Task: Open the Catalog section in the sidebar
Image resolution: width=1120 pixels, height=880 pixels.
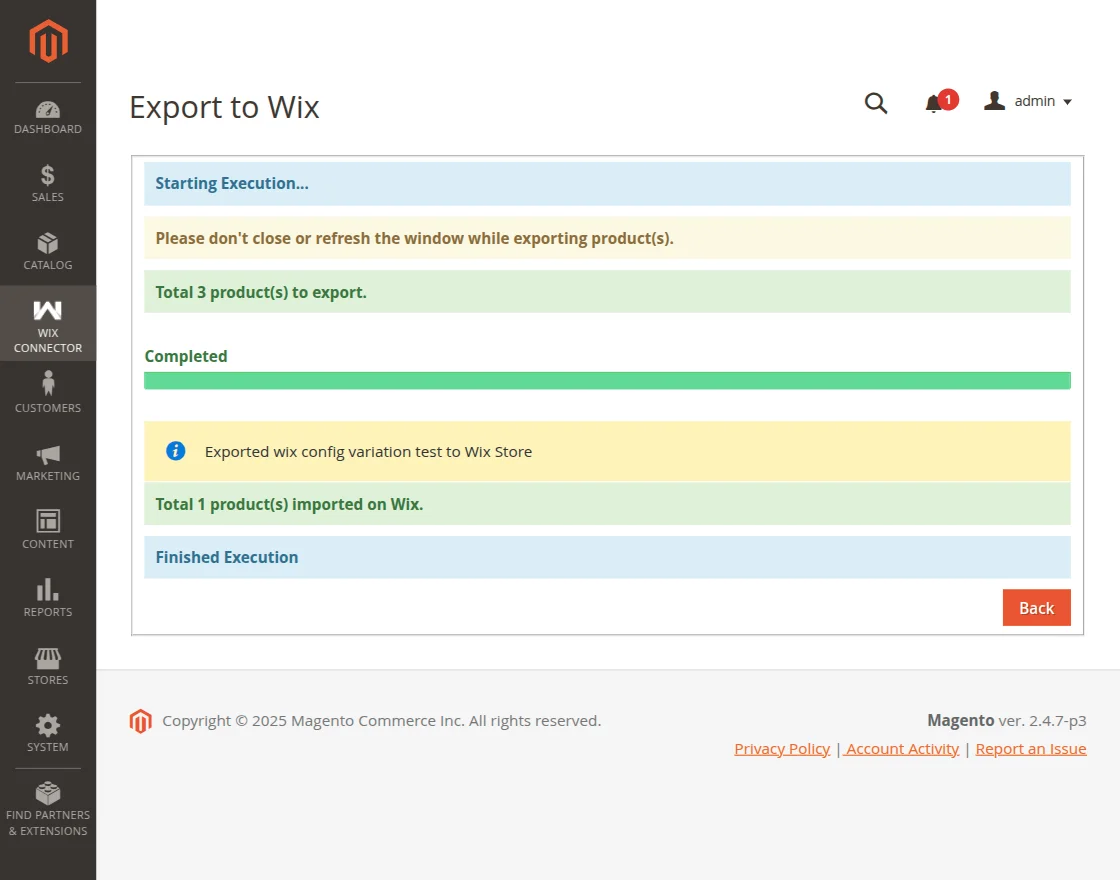Action: (x=47, y=248)
